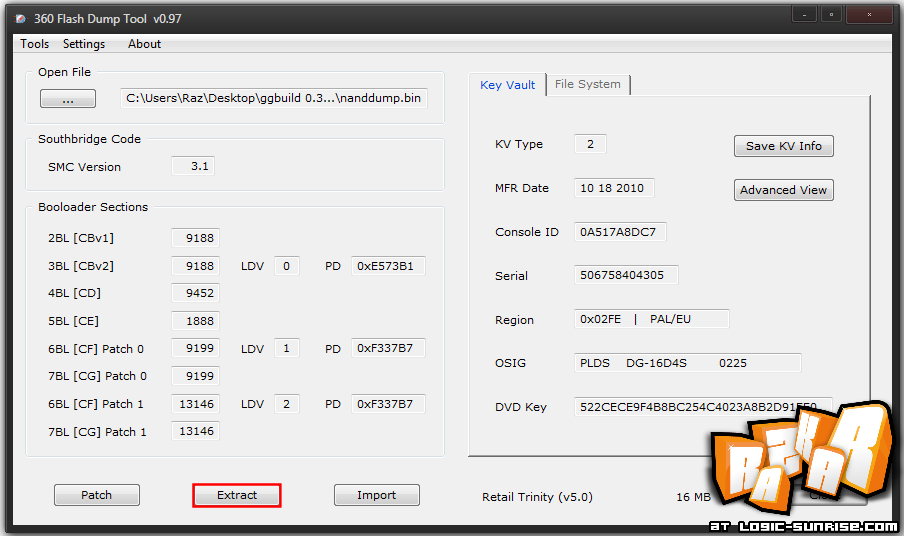The height and width of the screenshot is (536, 904).
Task: Click the 360 Flash Dump Tool title icon
Action: click(x=21, y=19)
